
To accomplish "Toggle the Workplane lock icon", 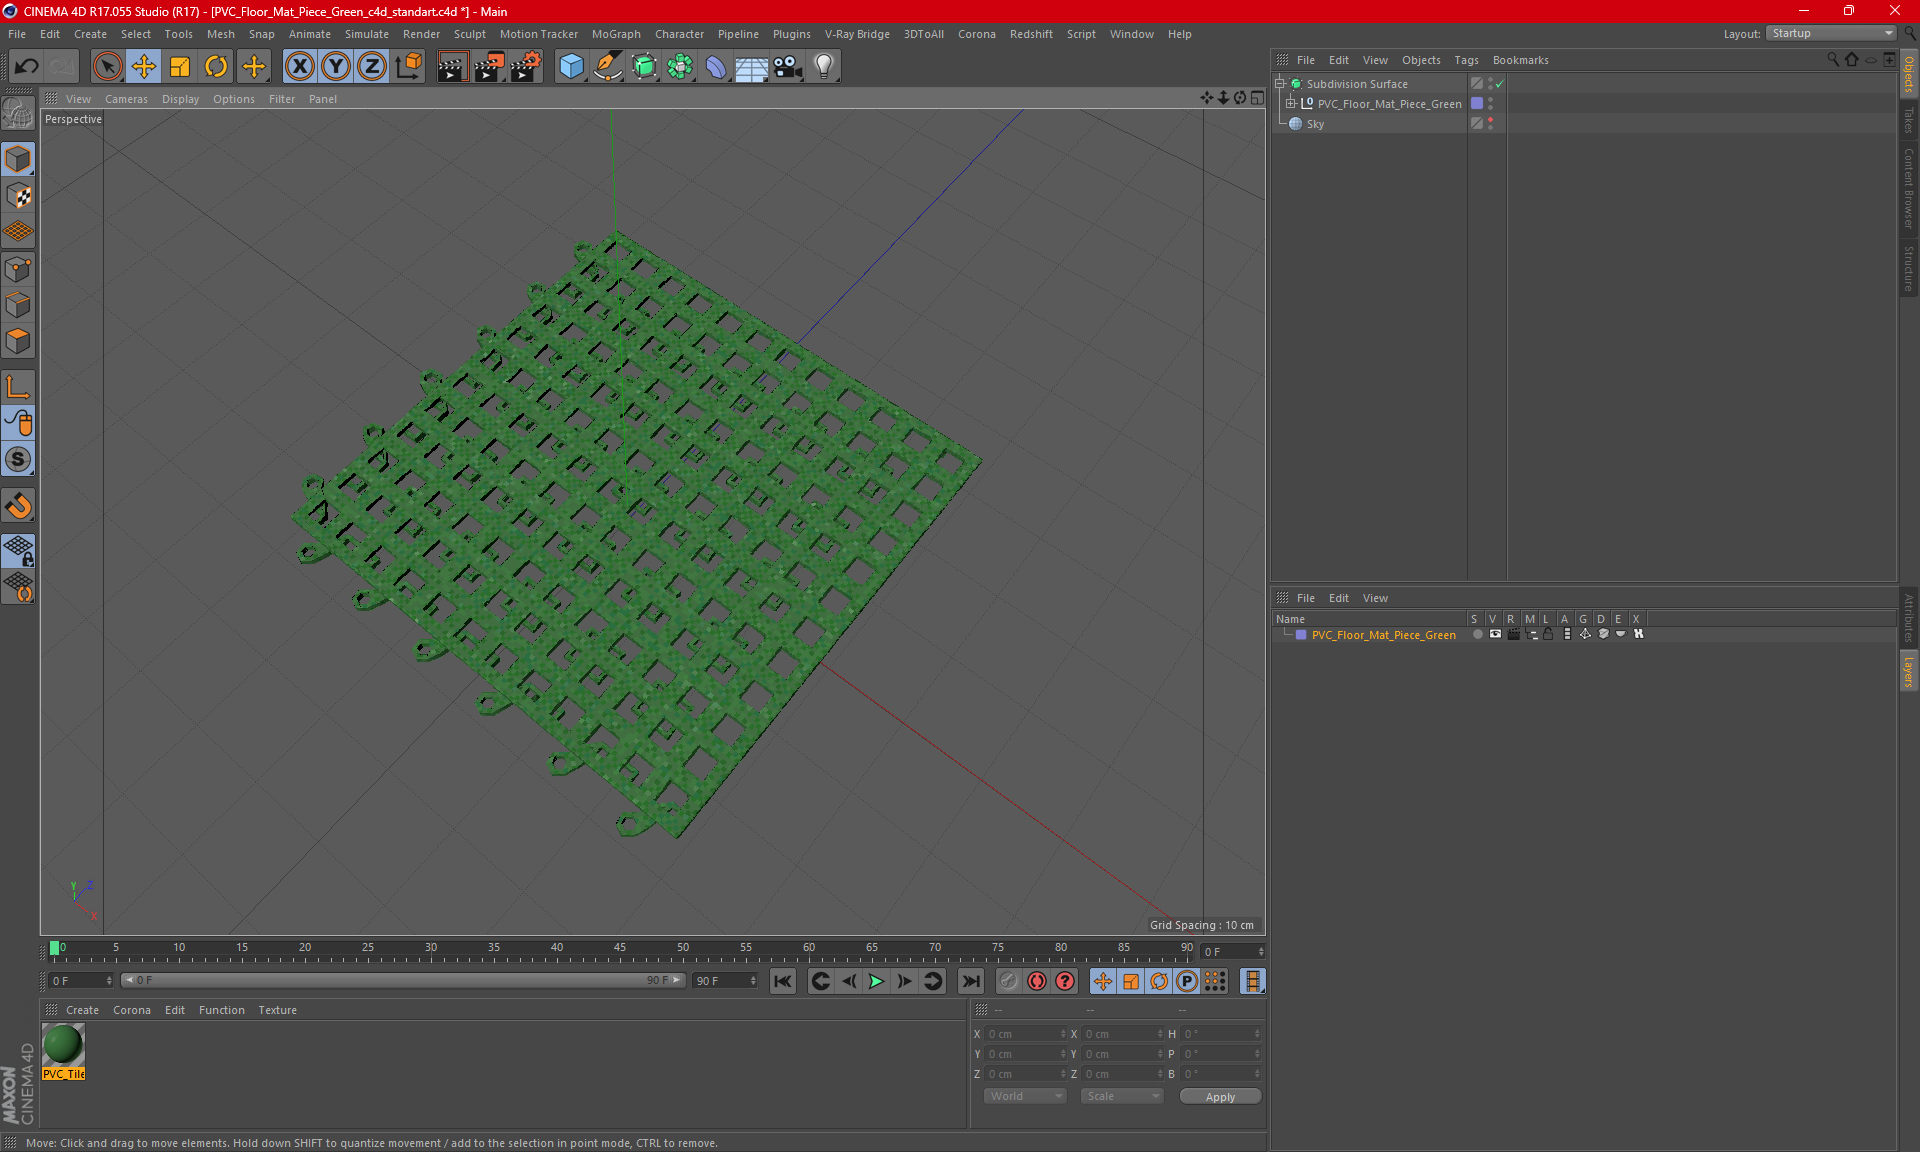I will pos(18,551).
